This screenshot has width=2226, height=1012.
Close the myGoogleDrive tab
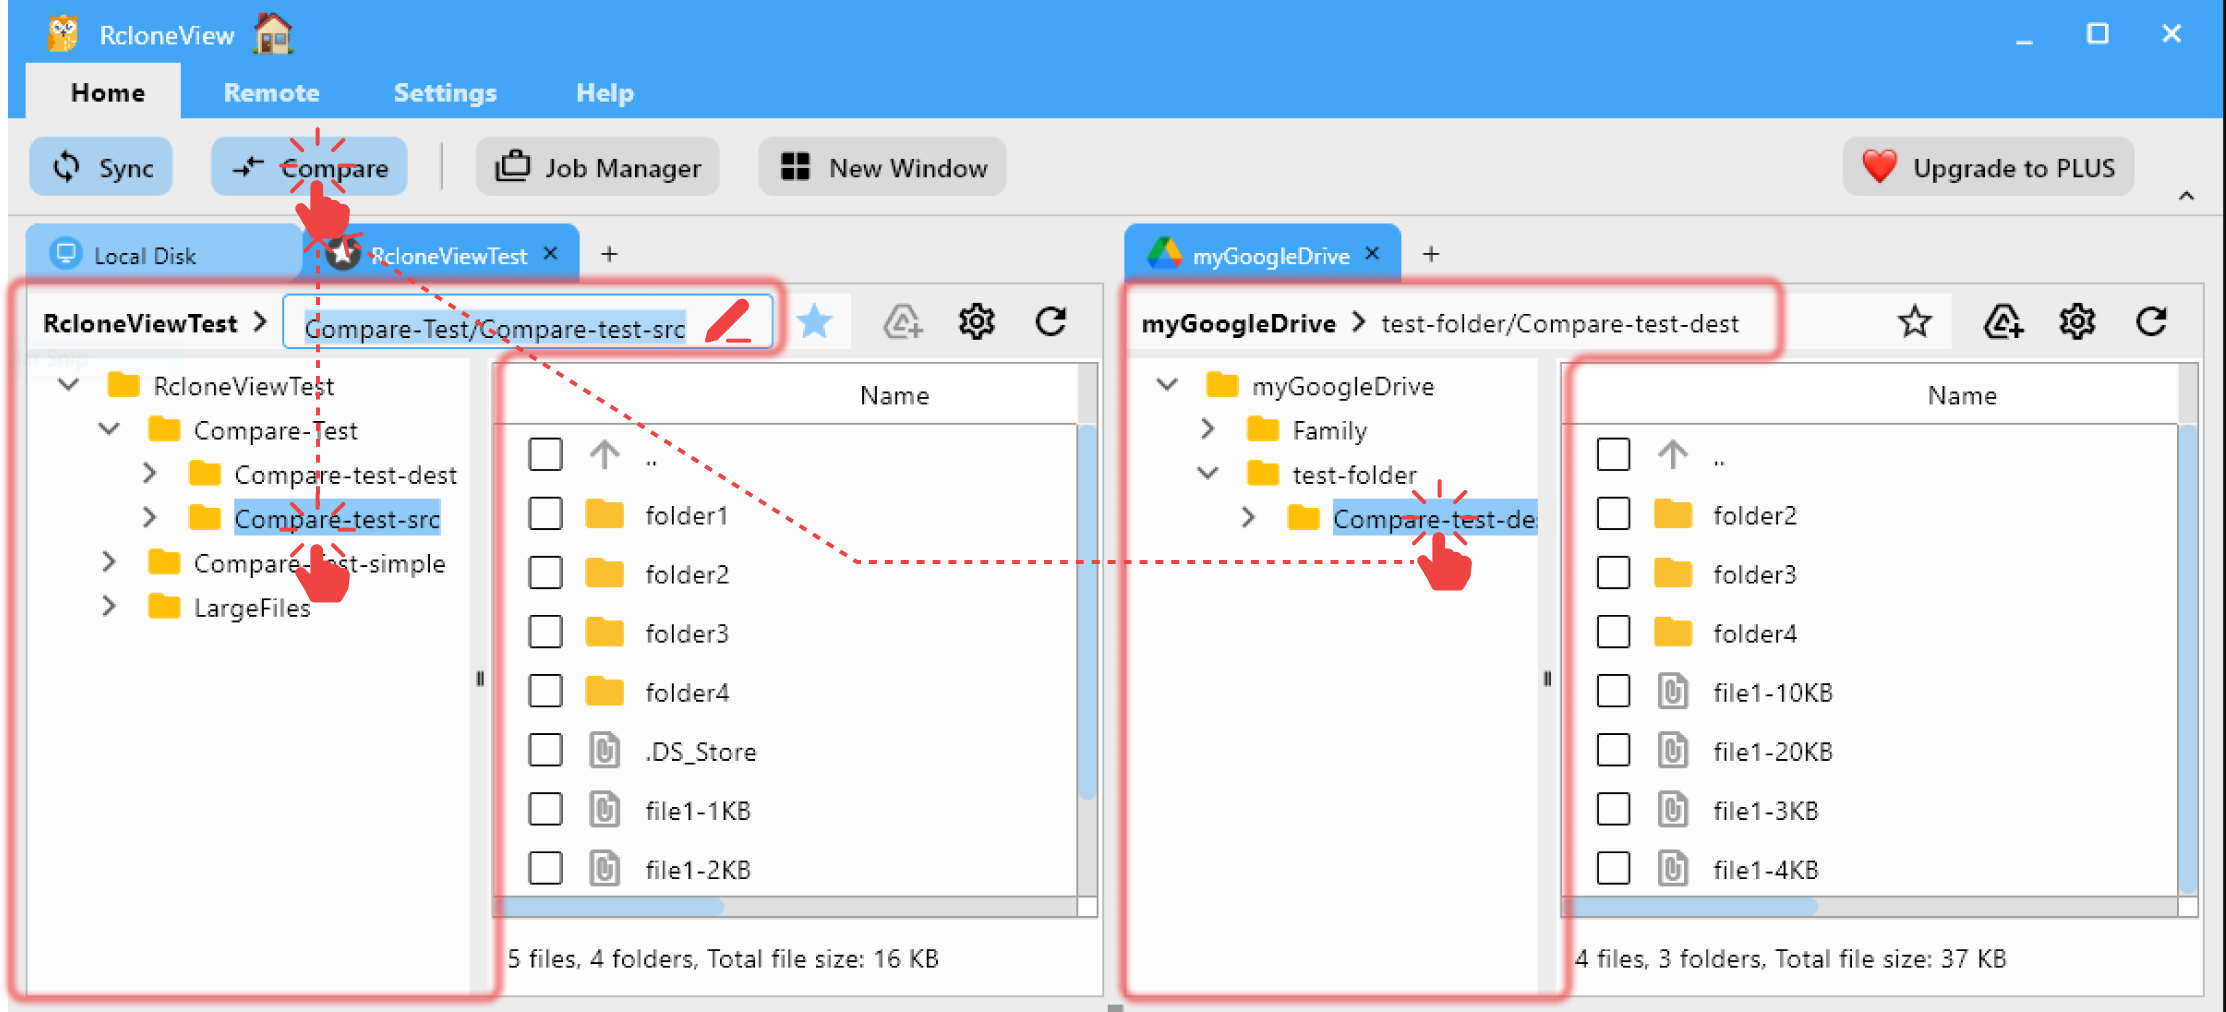click(x=1372, y=254)
